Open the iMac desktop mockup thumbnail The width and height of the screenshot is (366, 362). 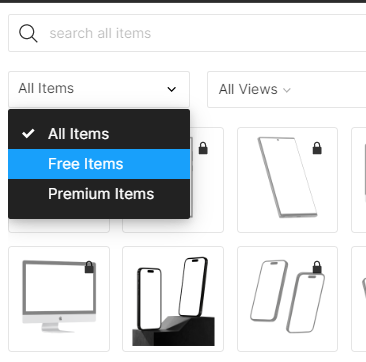(x=59, y=299)
